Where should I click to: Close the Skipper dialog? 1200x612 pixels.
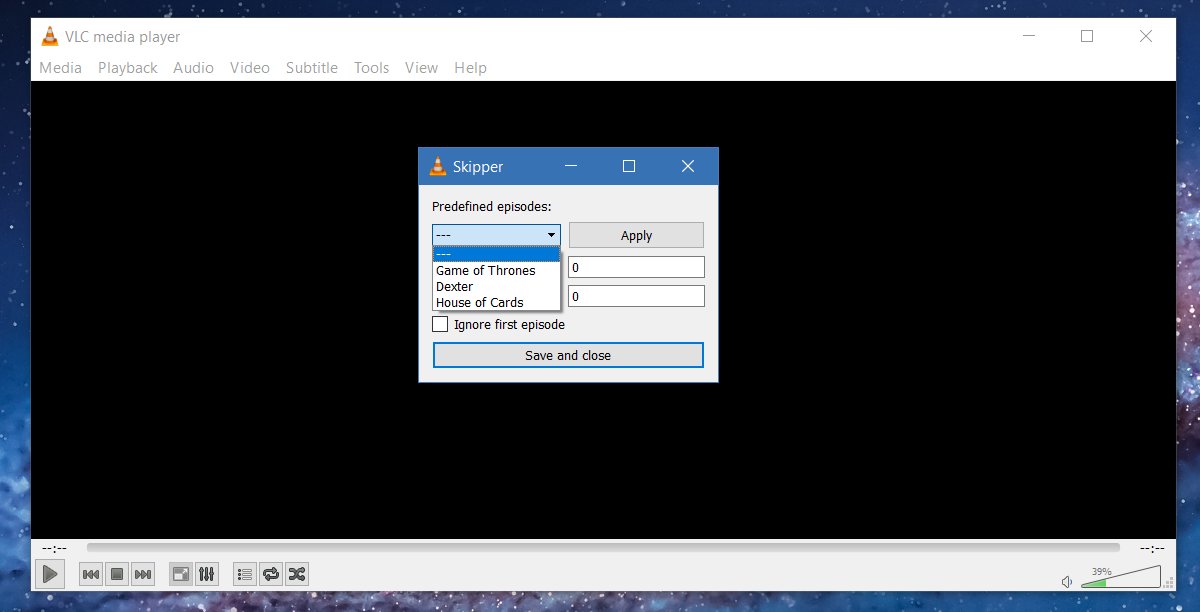coord(688,166)
